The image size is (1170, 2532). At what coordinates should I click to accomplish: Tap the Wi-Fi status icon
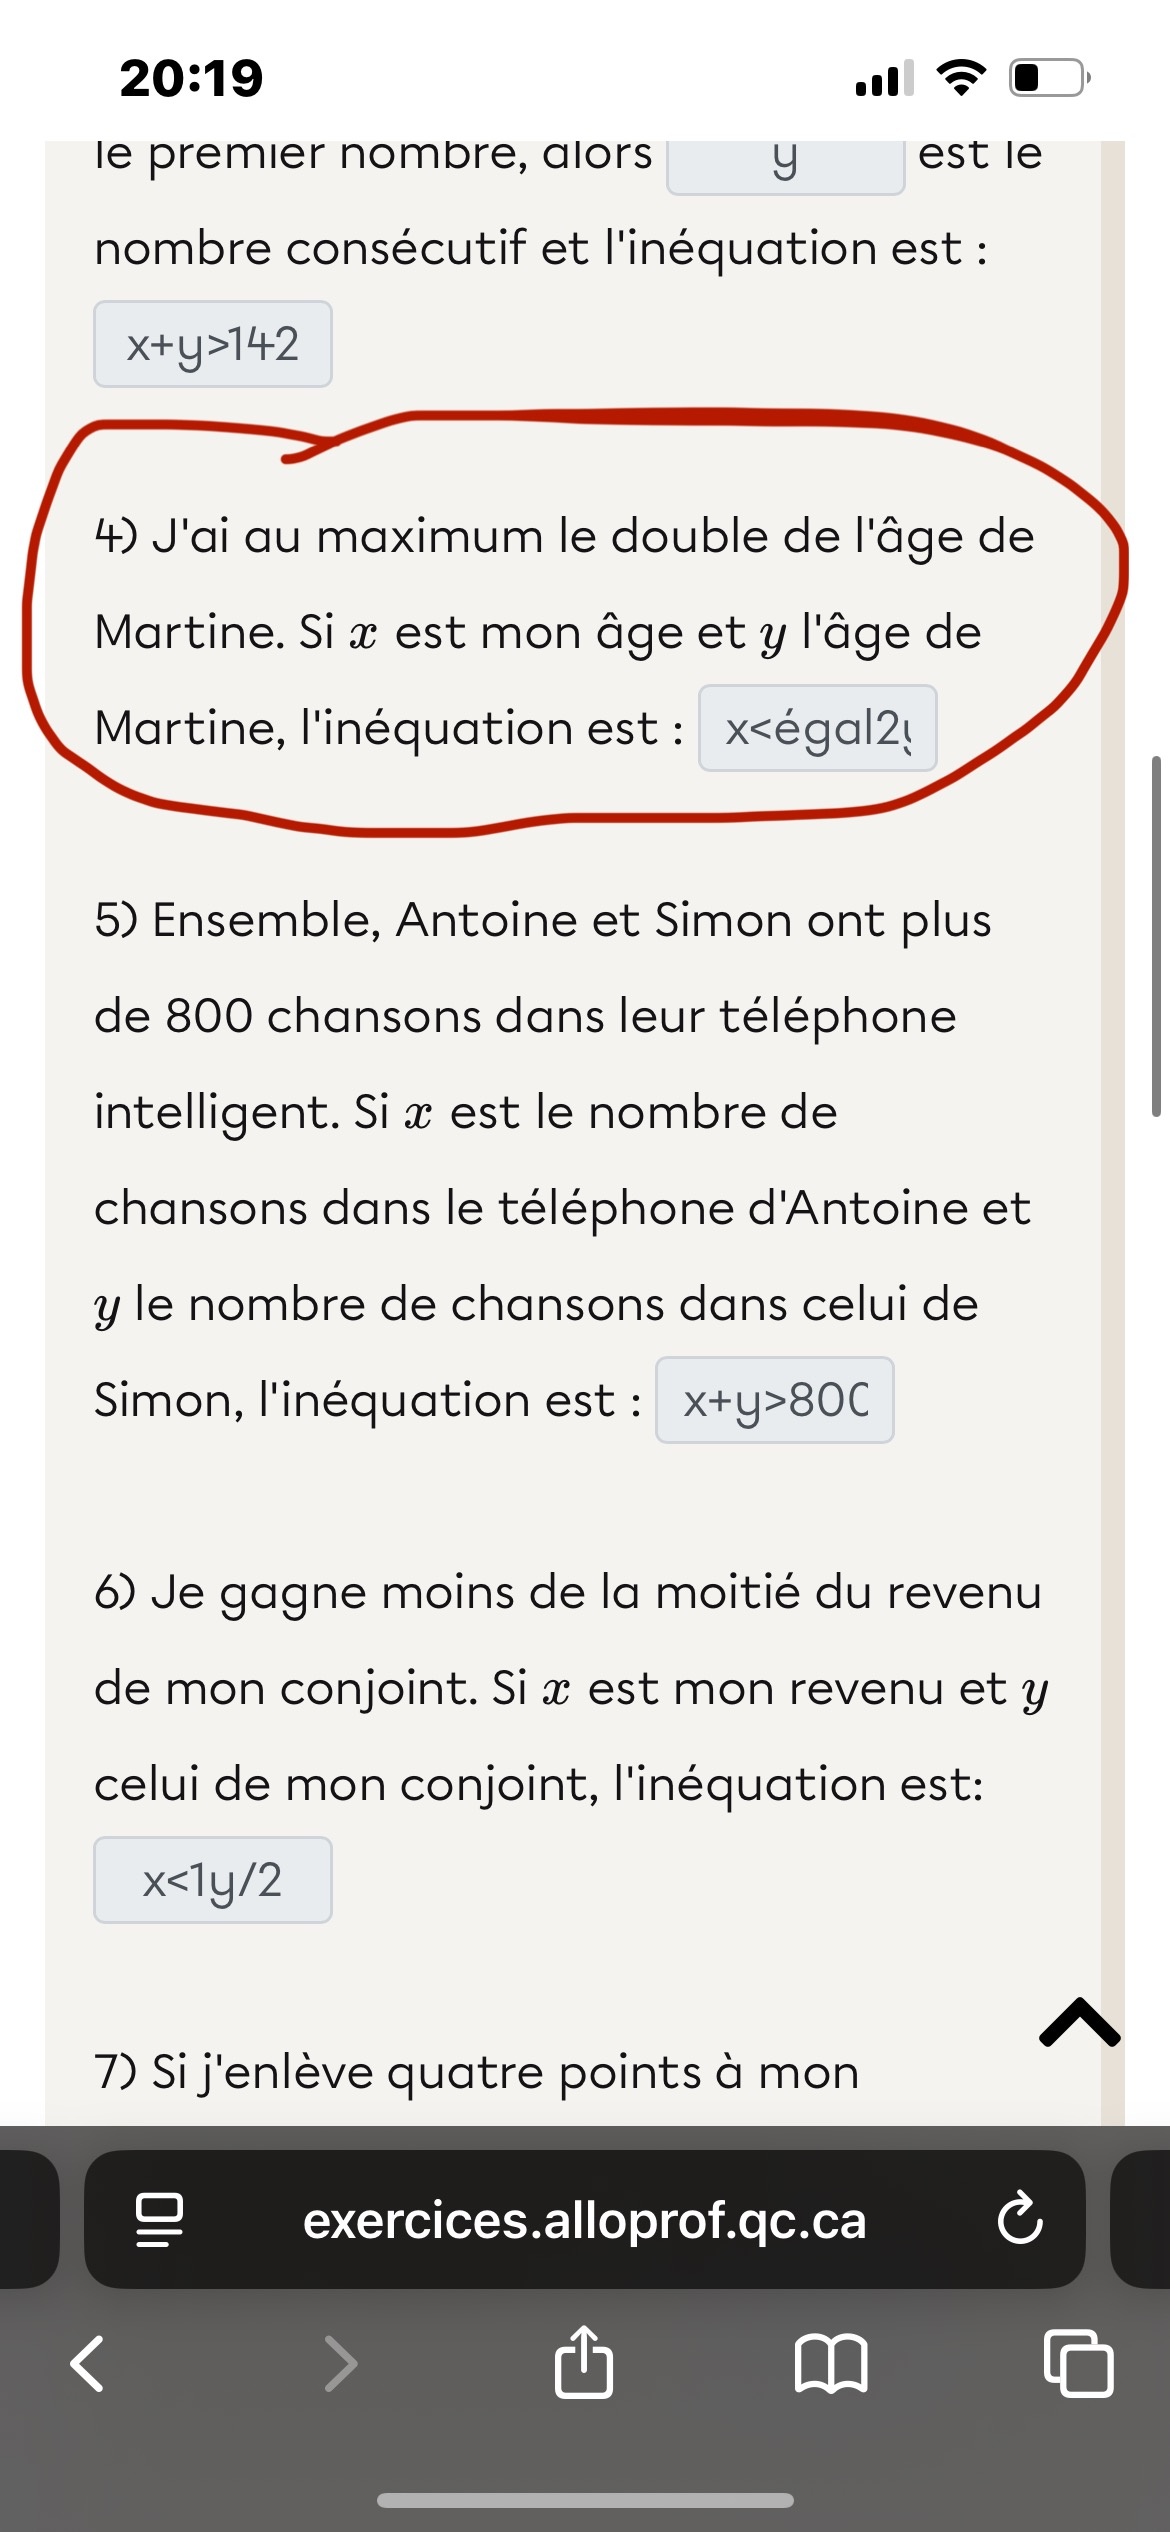tap(961, 77)
